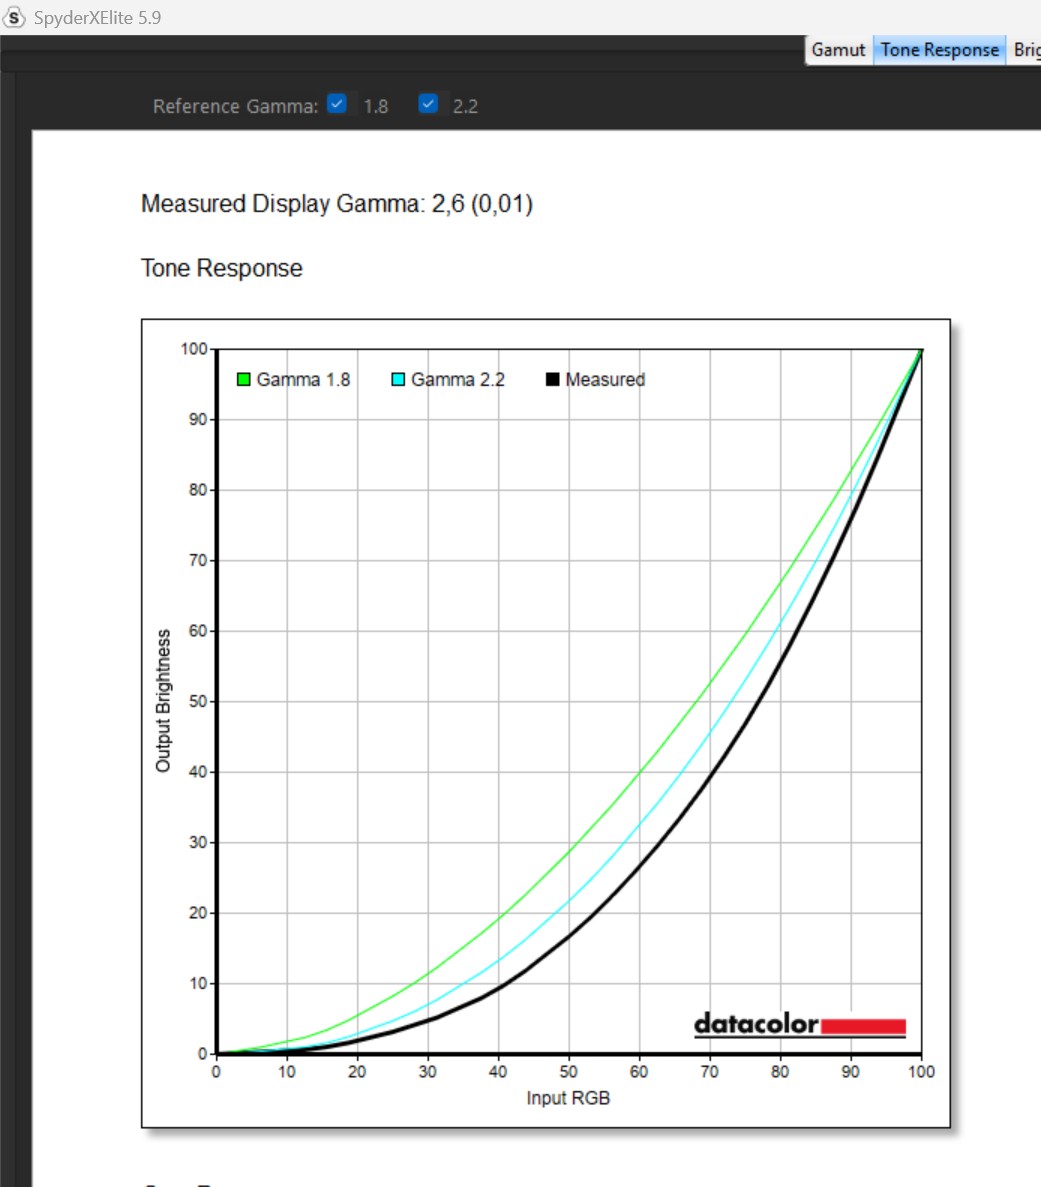Click the Input RGB axis label
This screenshot has width=1041, height=1187.
567,1098
